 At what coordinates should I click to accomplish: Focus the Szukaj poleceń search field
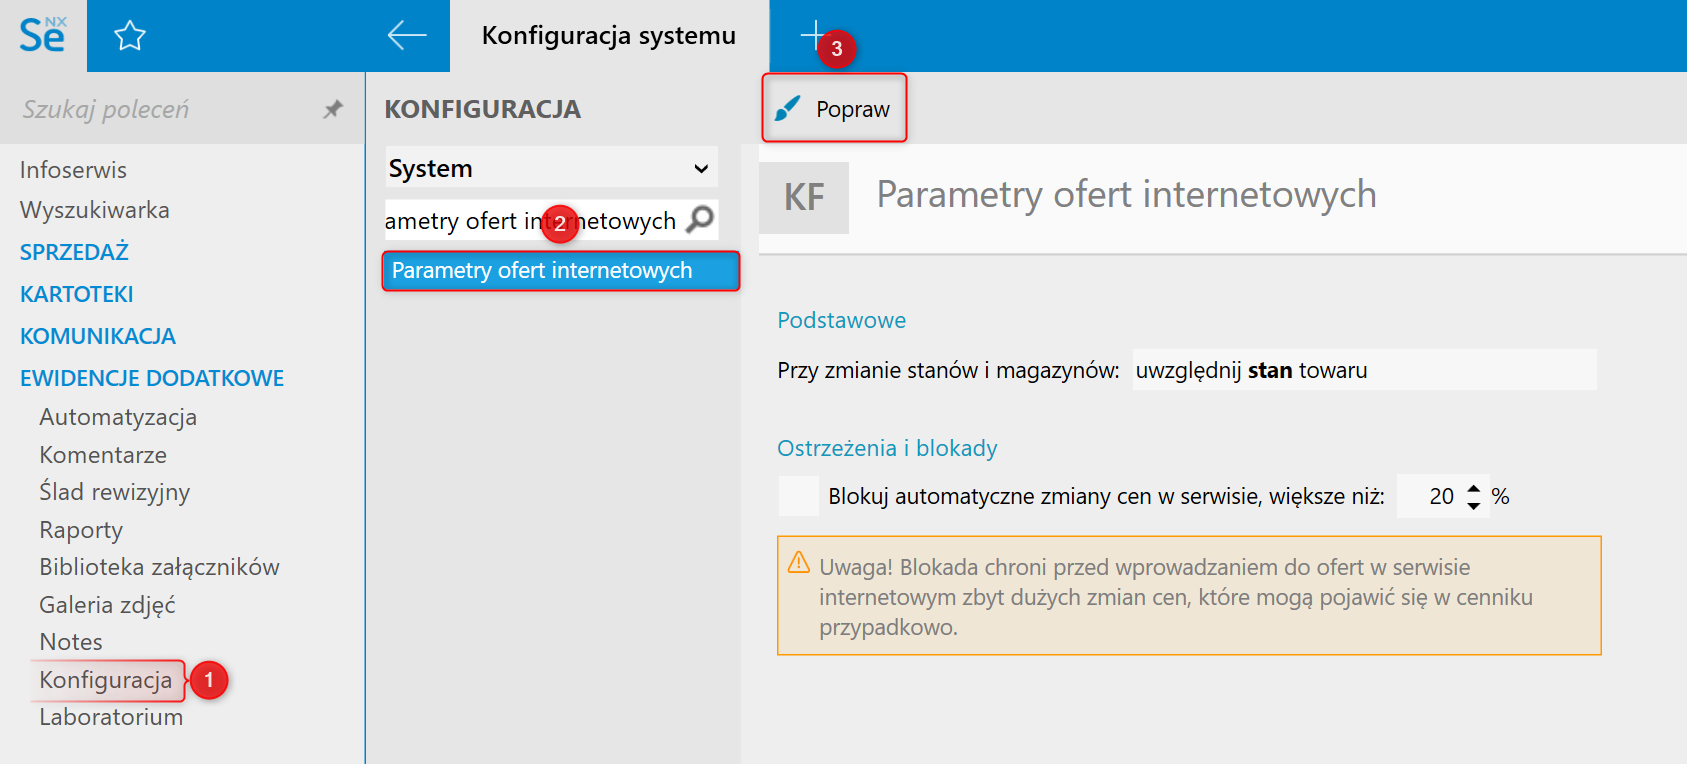pos(160,109)
